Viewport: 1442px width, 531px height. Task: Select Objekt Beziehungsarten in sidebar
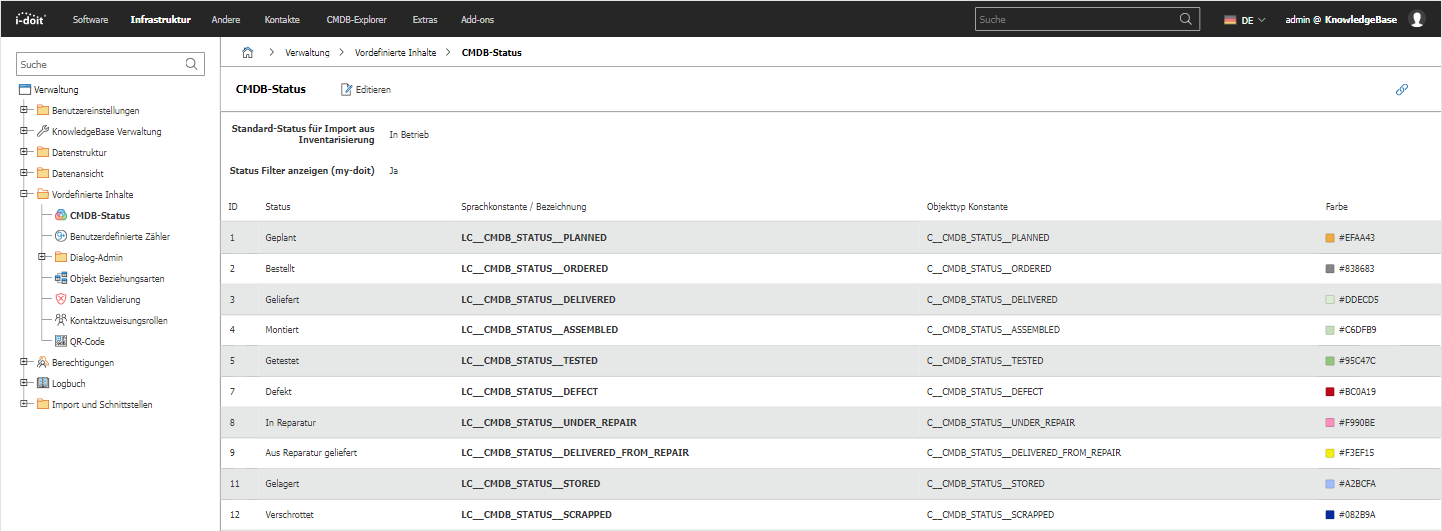(x=116, y=278)
